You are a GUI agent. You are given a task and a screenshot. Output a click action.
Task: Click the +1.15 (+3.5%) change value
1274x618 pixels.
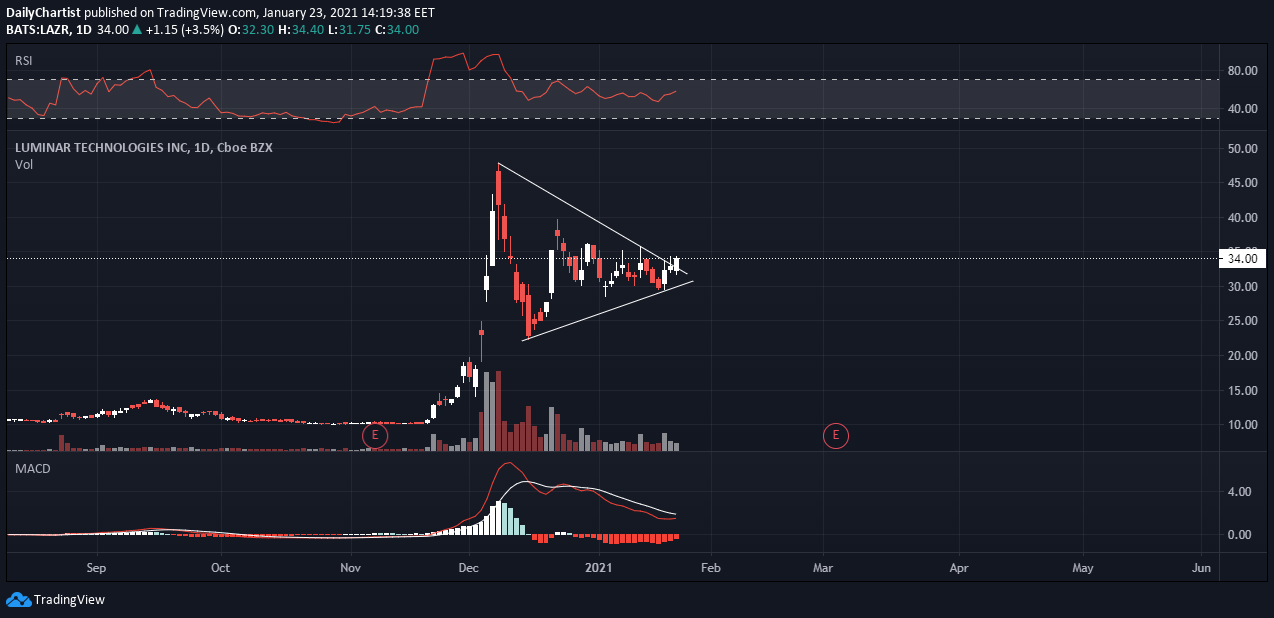[183, 30]
